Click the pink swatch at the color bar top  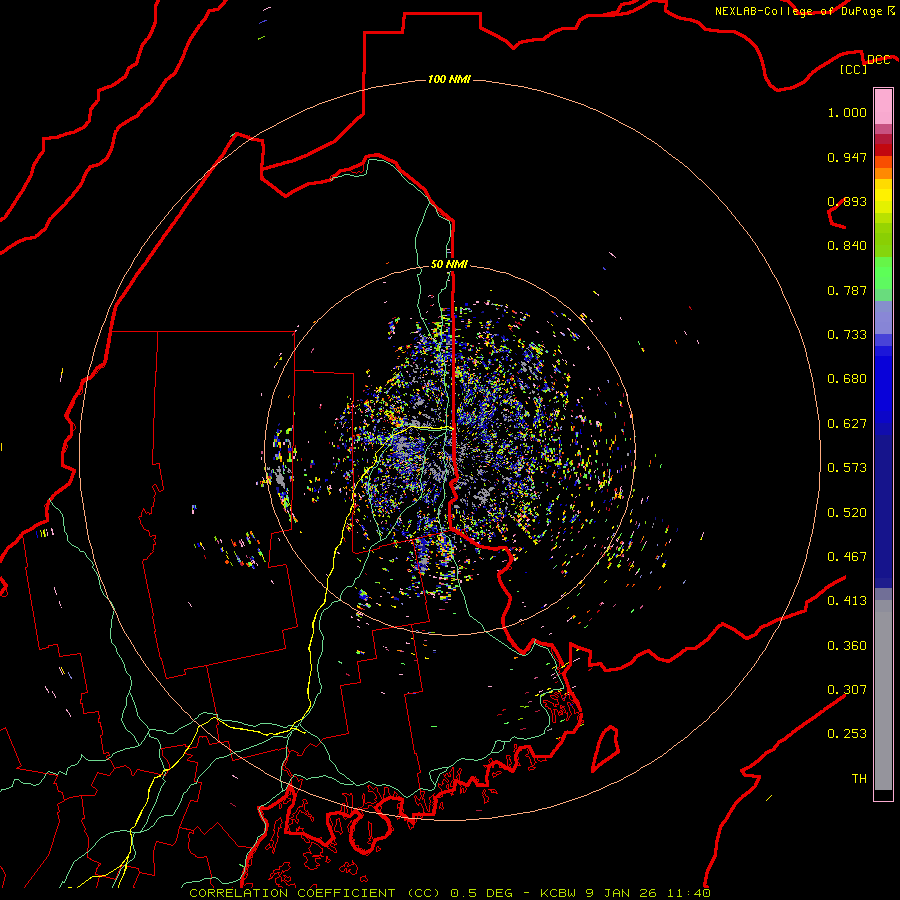pos(883,106)
